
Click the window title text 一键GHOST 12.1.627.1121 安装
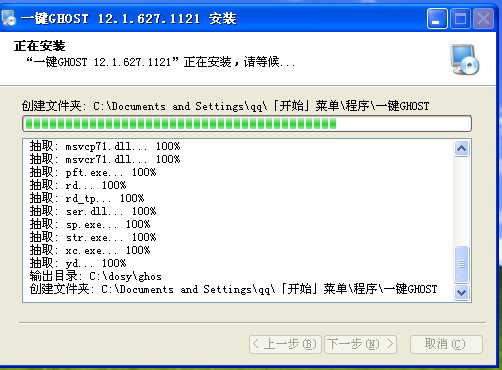(129, 18)
